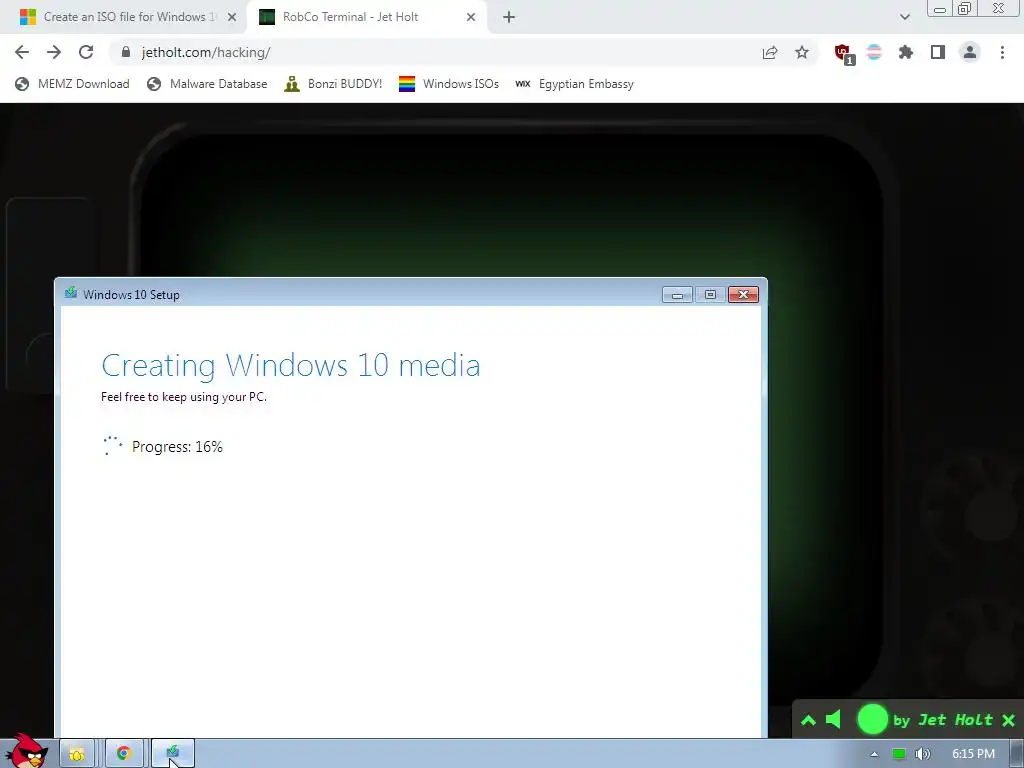Click the Progress: 16% text

click(177, 447)
